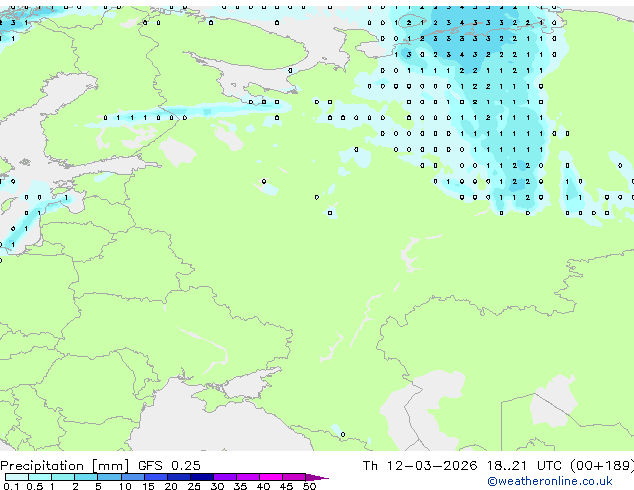This screenshot has width=634, height=490.
Task: Click the 0.5–1 mm legend color swatch
Action: tap(40, 477)
